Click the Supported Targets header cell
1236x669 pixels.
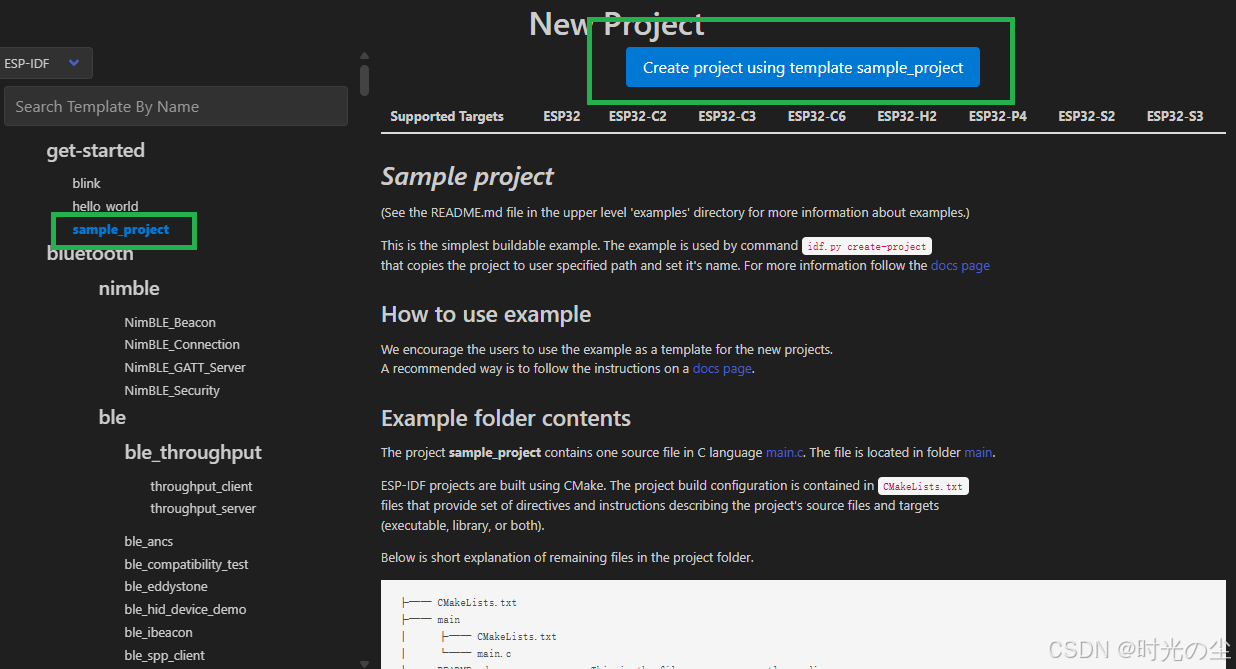point(447,116)
